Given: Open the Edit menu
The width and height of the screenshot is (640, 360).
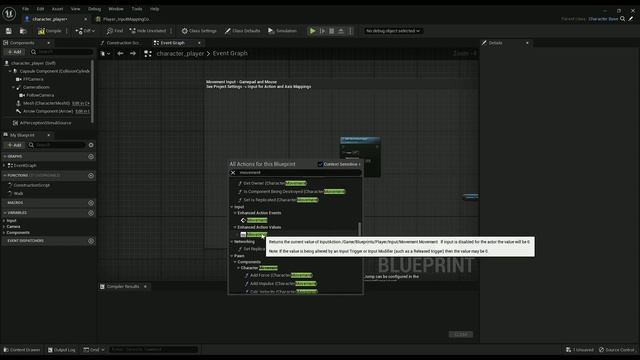Looking at the screenshot, I should (x=40, y=9).
